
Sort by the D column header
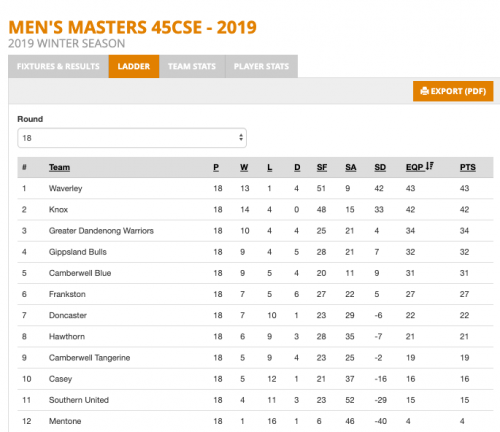[x=297, y=167]
